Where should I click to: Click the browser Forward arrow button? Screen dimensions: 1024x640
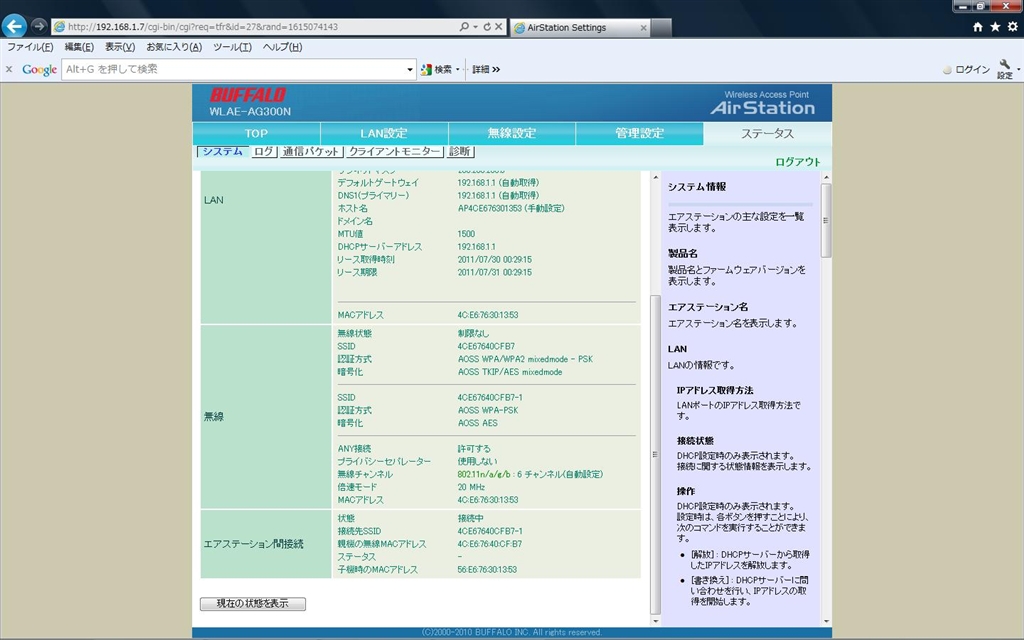(39, 26)
